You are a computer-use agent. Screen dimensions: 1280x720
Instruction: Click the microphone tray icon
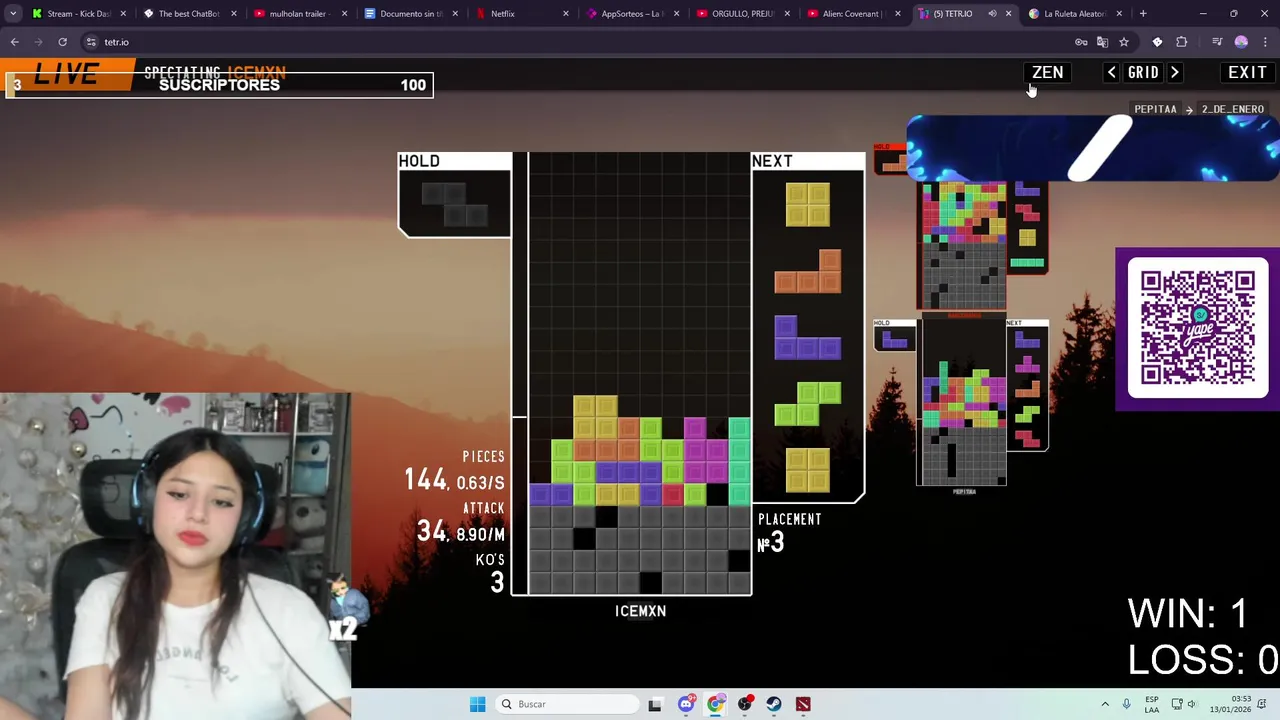click(1126, 704)
